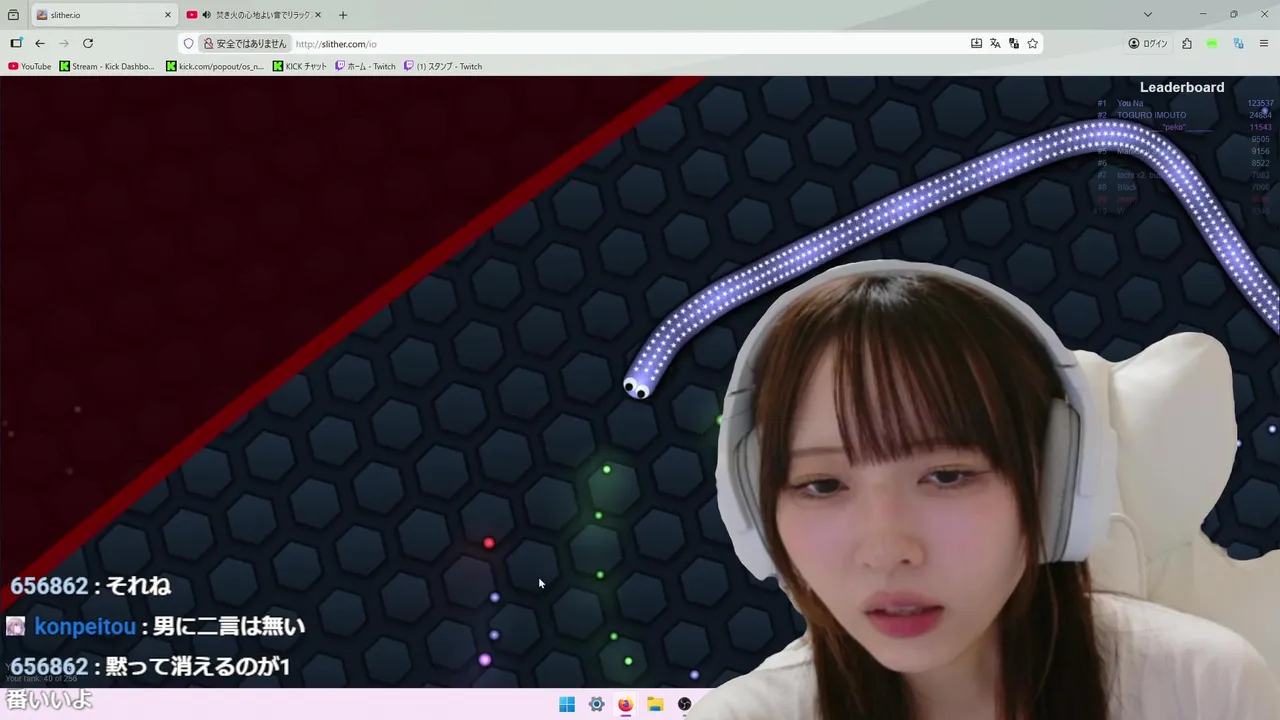Go back one page
The image size is (1280, 720).
point(40,43)
